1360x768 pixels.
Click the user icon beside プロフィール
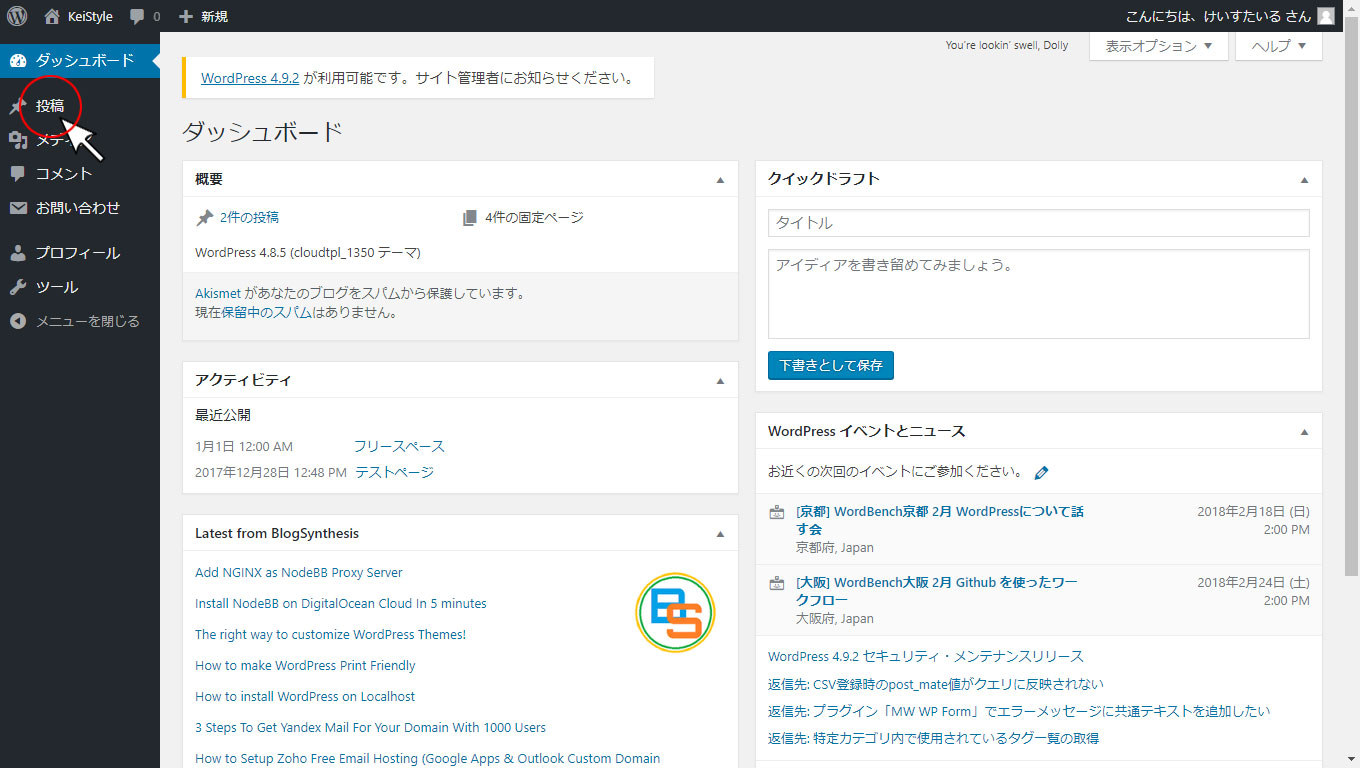click(18, 253)
